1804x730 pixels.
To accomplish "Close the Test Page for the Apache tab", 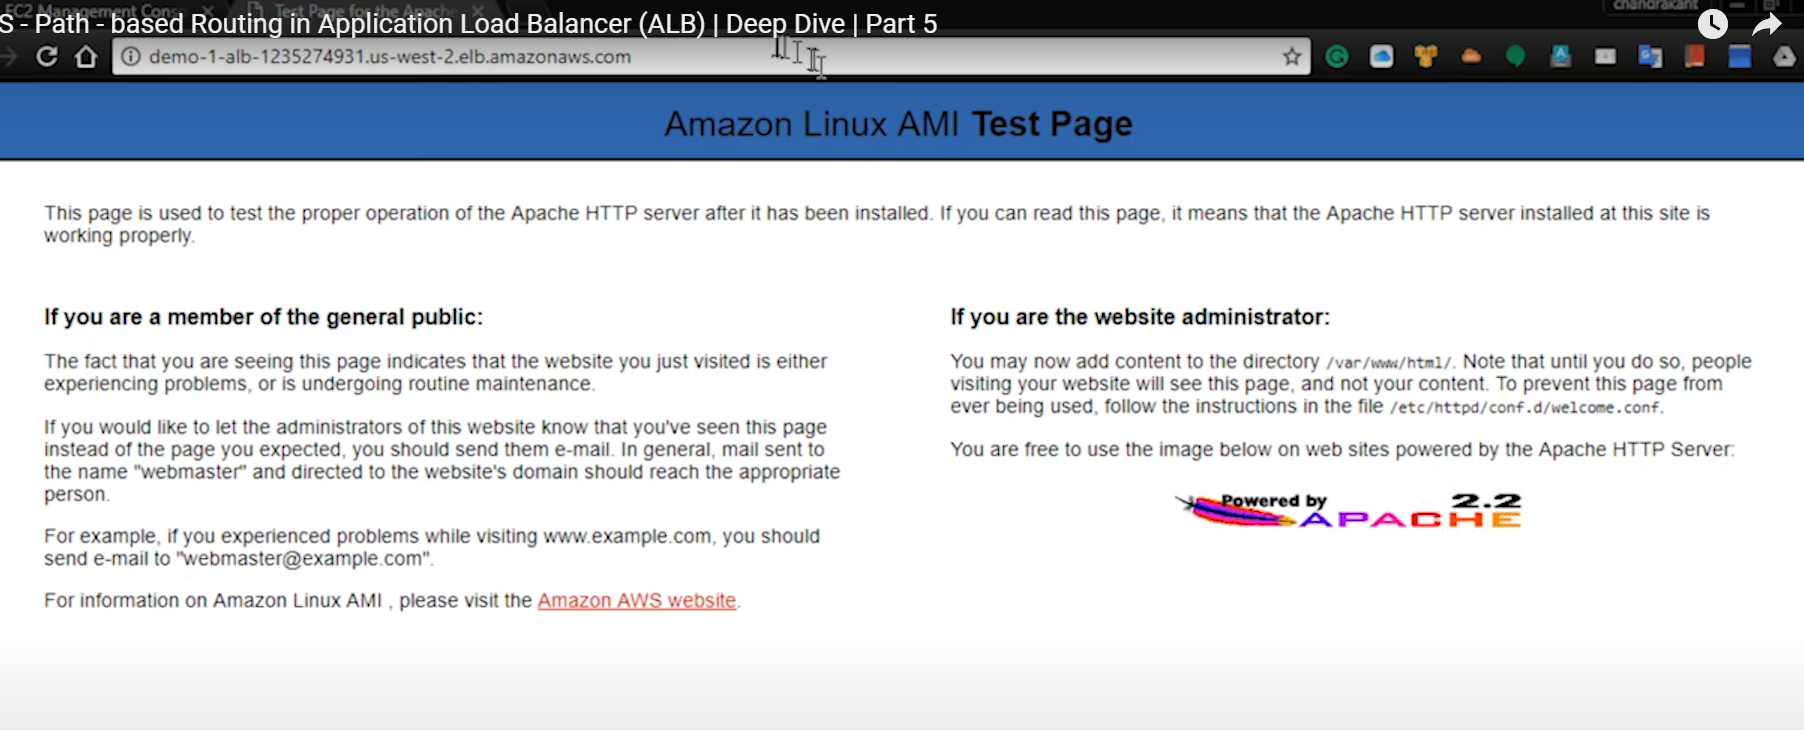I will 478,10.
